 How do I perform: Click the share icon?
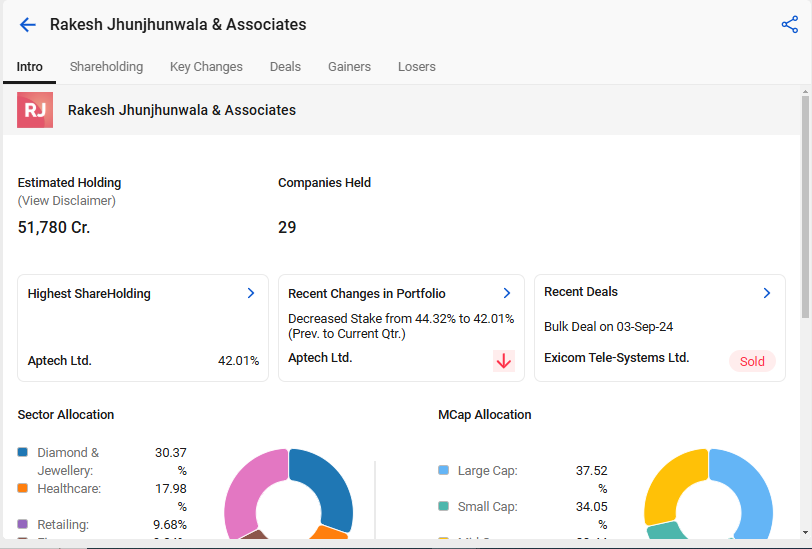pos(790,24)
